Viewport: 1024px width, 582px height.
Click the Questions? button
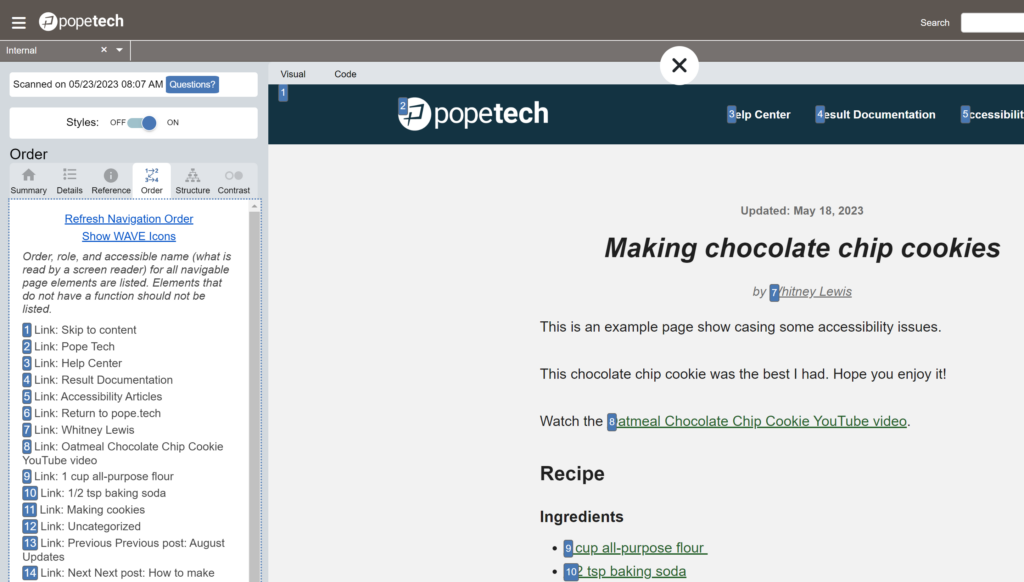tap(192, 84)
